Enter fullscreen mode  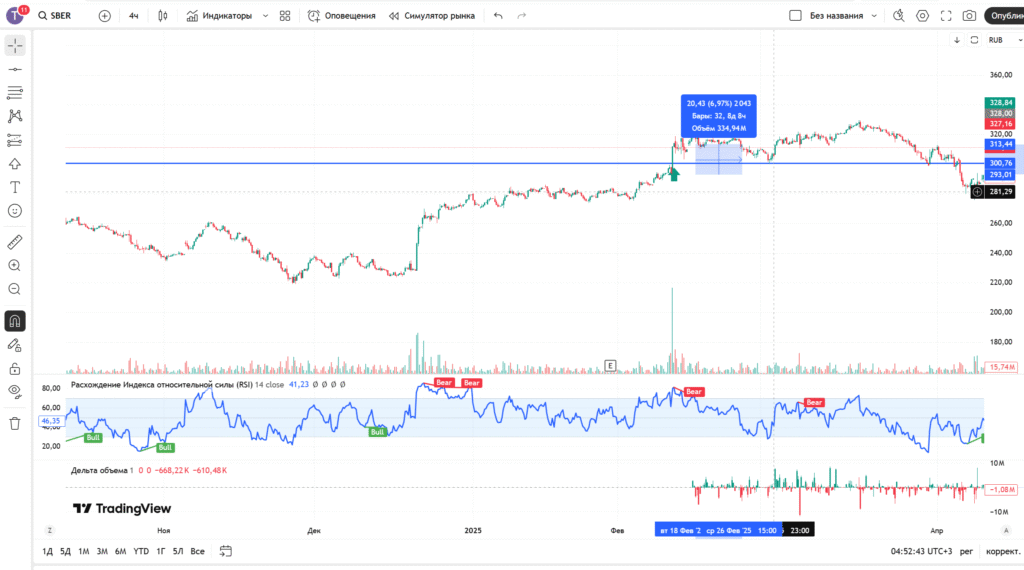(x=946, y=16)
